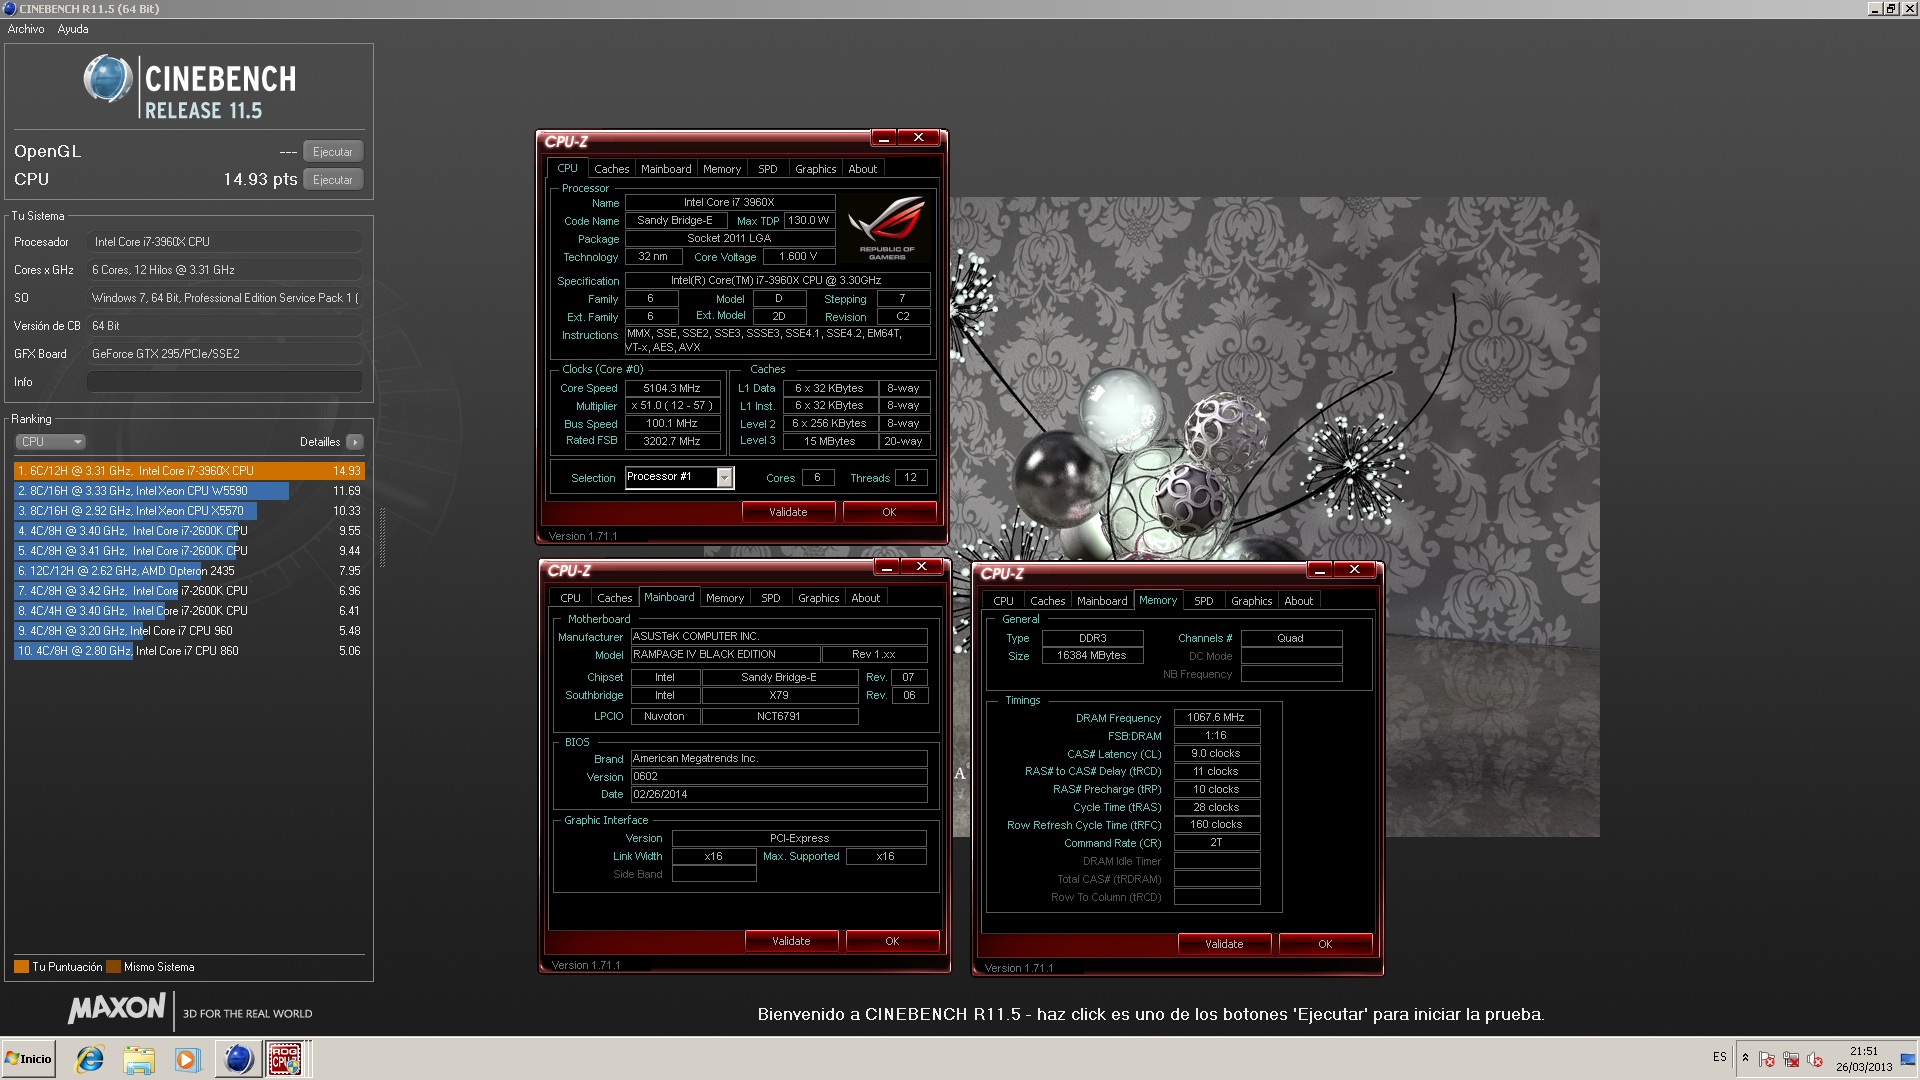Select ranking row AMD Opteron 2435
The image size is (1920, 1080).
tap(189, 571)
